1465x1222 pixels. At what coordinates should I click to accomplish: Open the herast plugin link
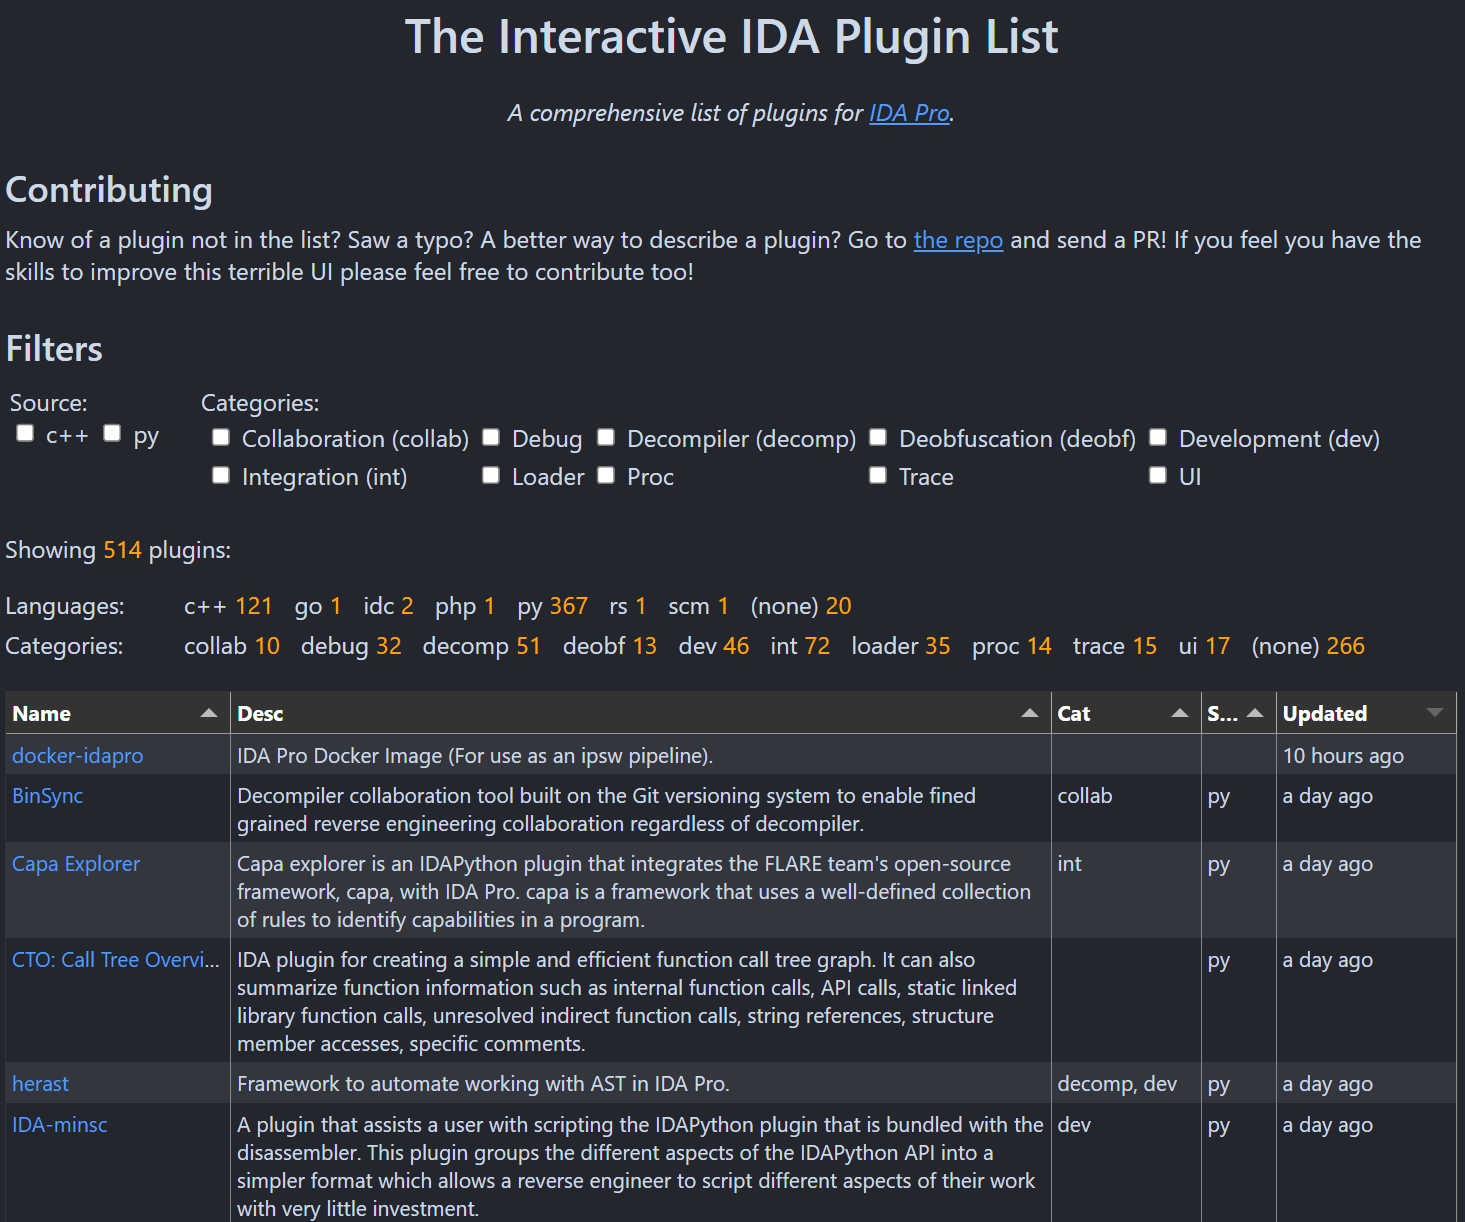pos(41,1084)
